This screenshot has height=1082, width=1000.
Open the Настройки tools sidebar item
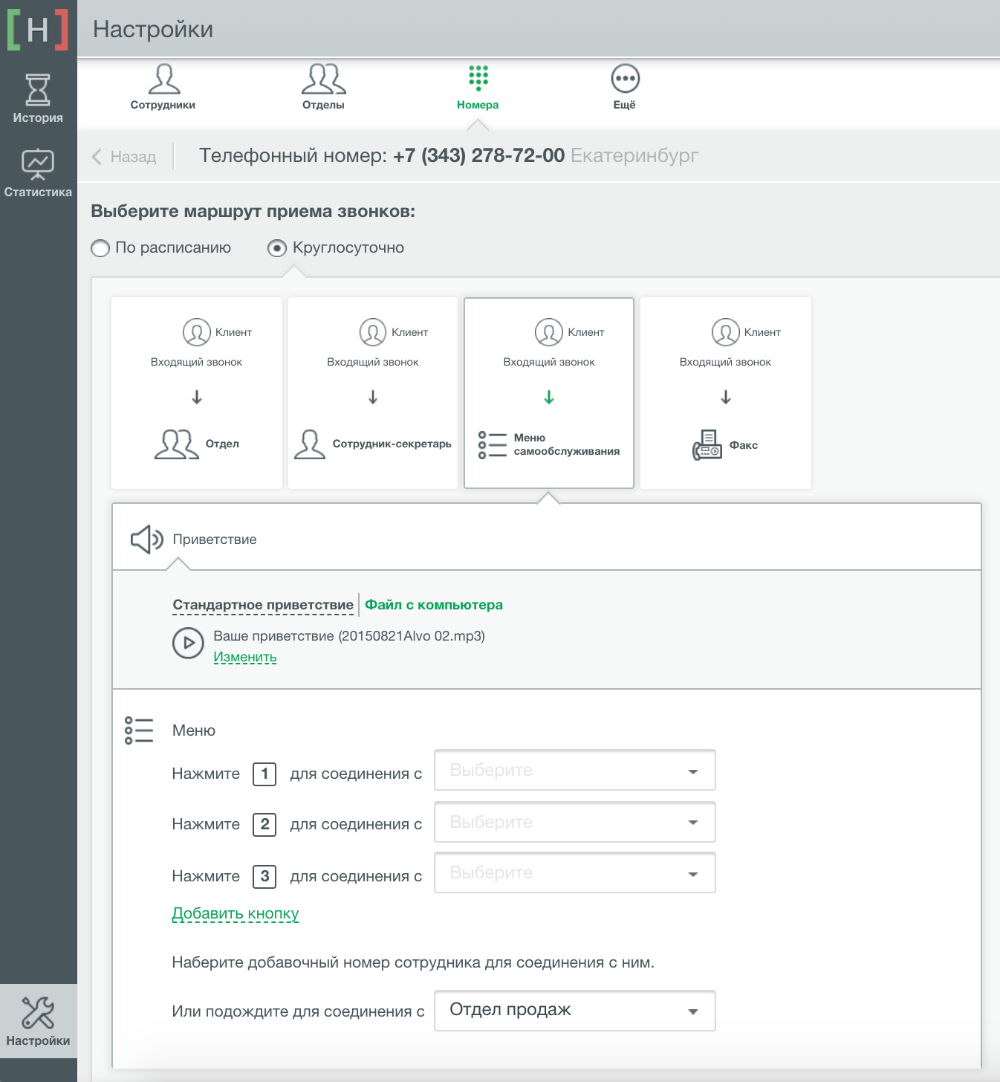38,1021
